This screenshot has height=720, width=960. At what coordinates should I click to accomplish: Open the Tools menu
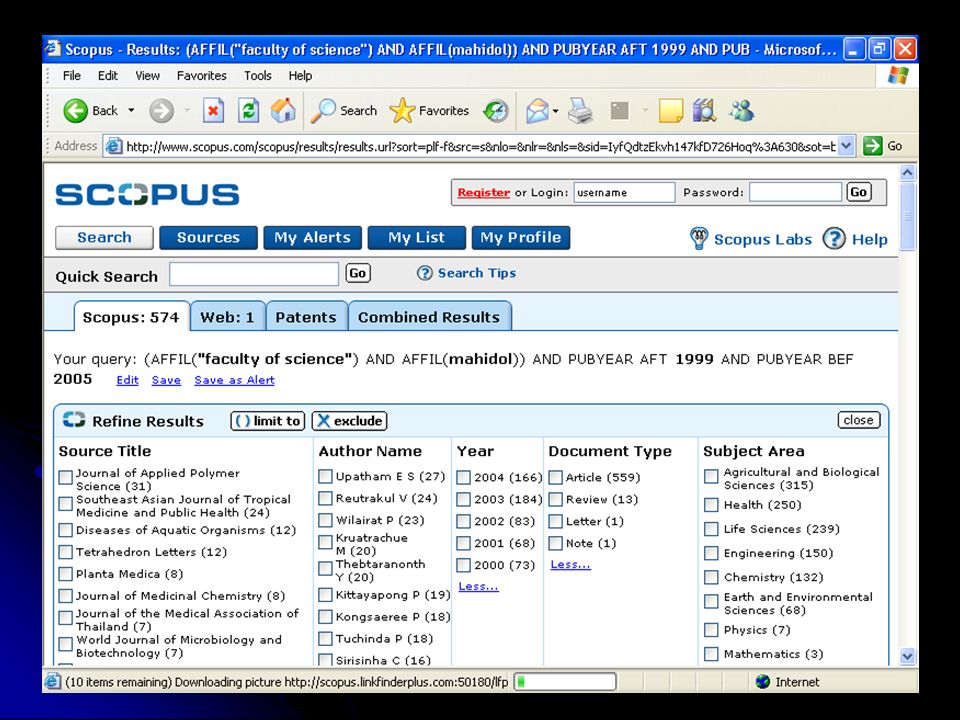(x=258, y=76)
